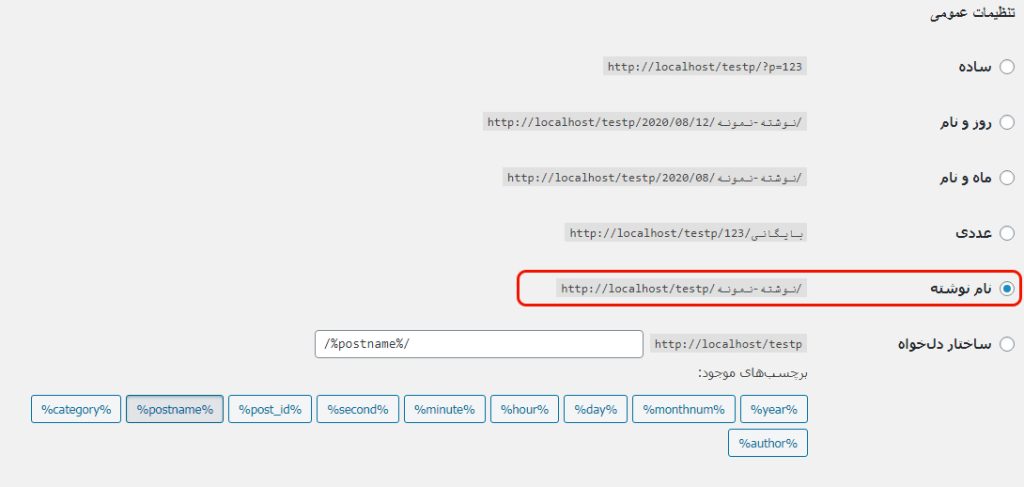Insert the %minute% tag
The height and width of the screenshot is (487, 1024).
[x=445, y=409]
